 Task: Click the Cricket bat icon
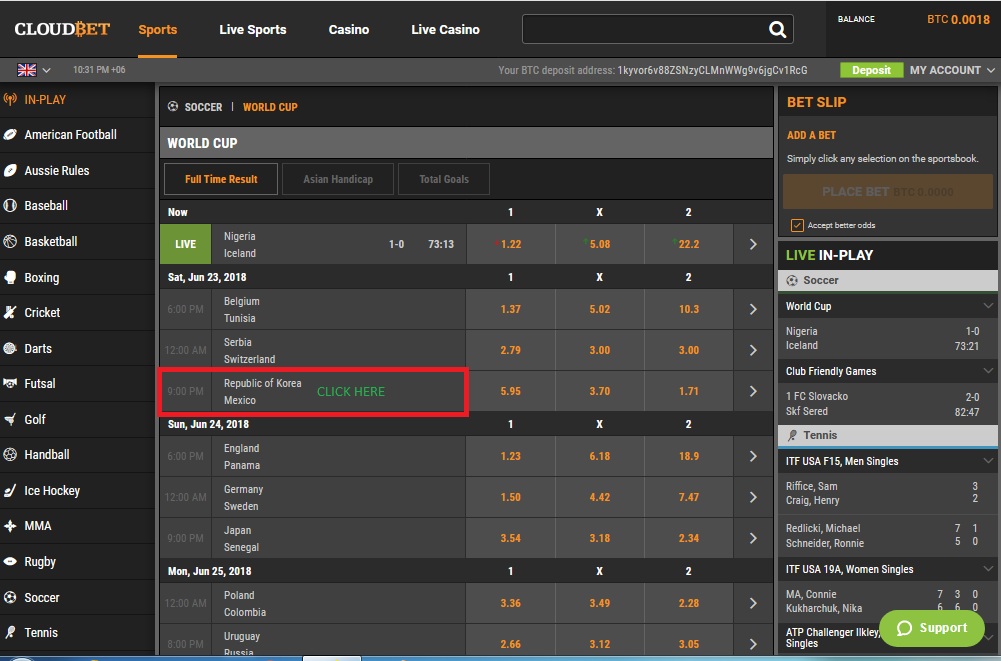[x=10, y=312]
